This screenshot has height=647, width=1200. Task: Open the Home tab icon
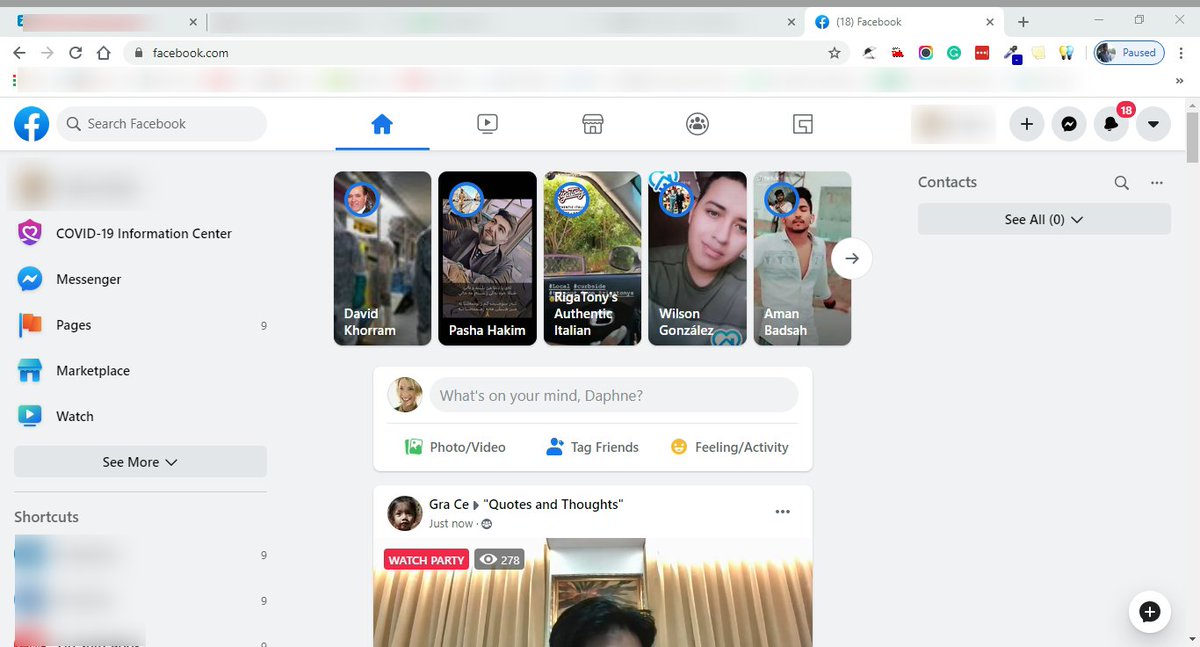point(382,124)
